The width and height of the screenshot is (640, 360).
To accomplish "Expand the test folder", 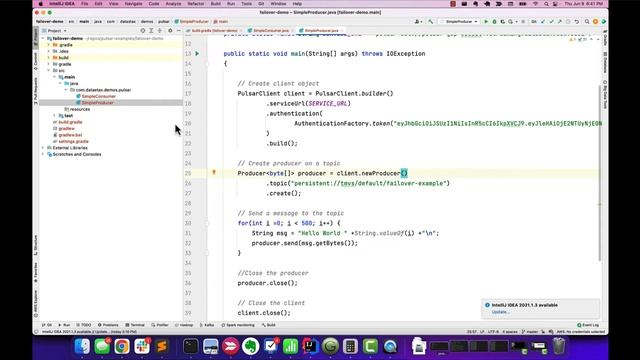I will click(55, 116).
